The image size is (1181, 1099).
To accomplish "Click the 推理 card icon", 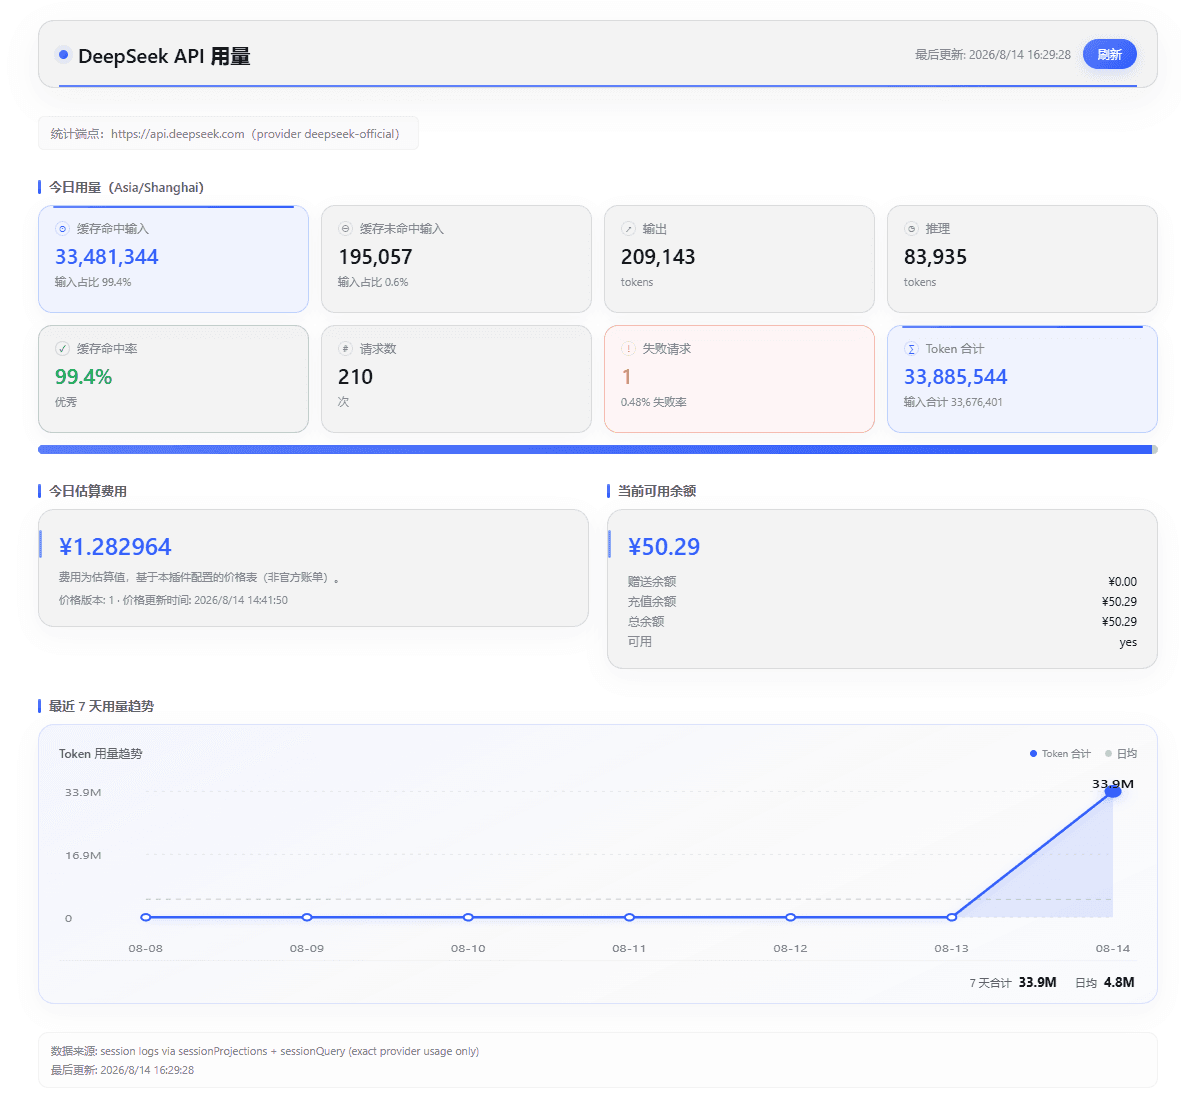I will click(x=911, y=229).
